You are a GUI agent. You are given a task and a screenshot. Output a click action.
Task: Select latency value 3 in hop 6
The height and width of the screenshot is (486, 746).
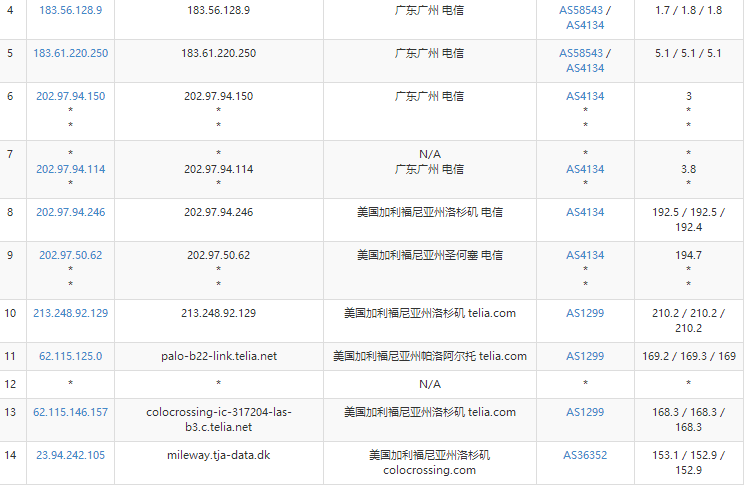pos(688,96)
